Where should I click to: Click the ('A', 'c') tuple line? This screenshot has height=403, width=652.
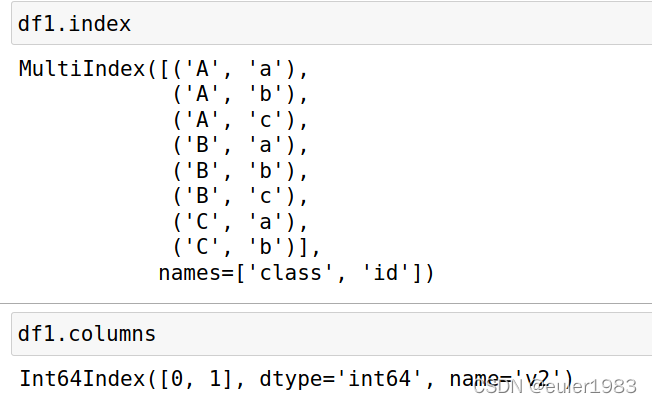pyautogui.click(x=240, y=120)
